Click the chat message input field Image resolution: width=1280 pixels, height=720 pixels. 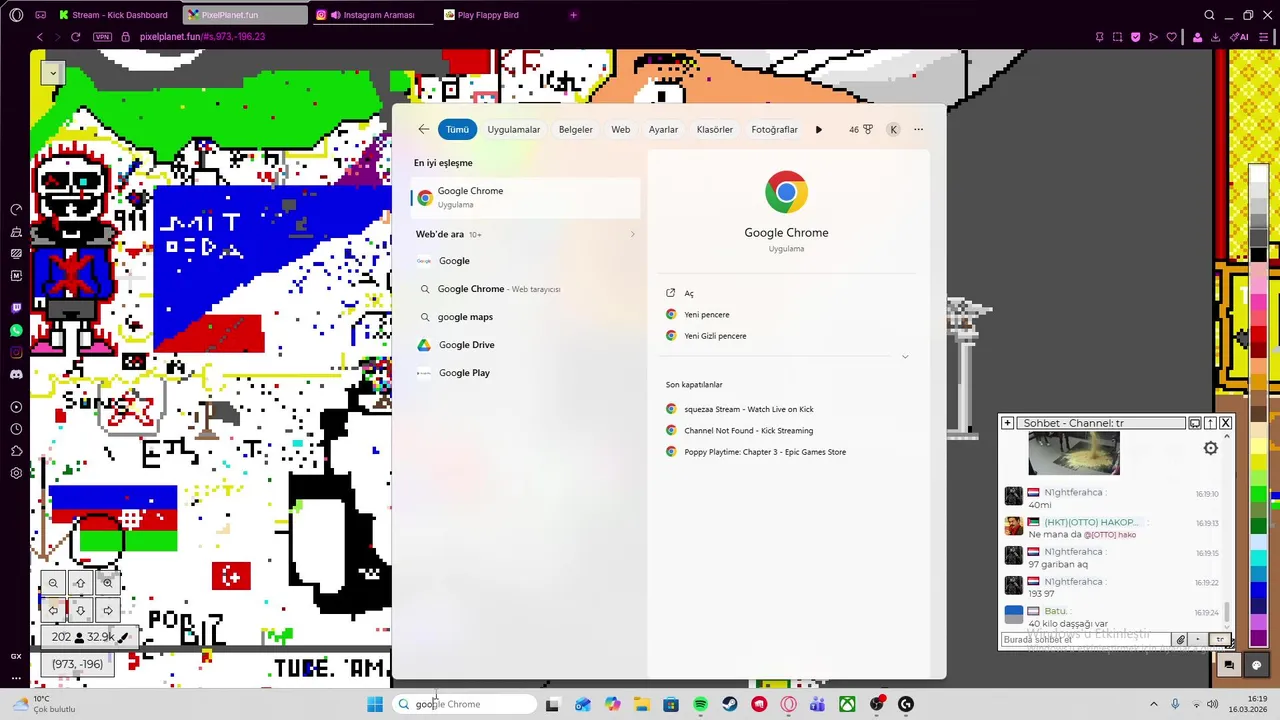click(1086, 639)
